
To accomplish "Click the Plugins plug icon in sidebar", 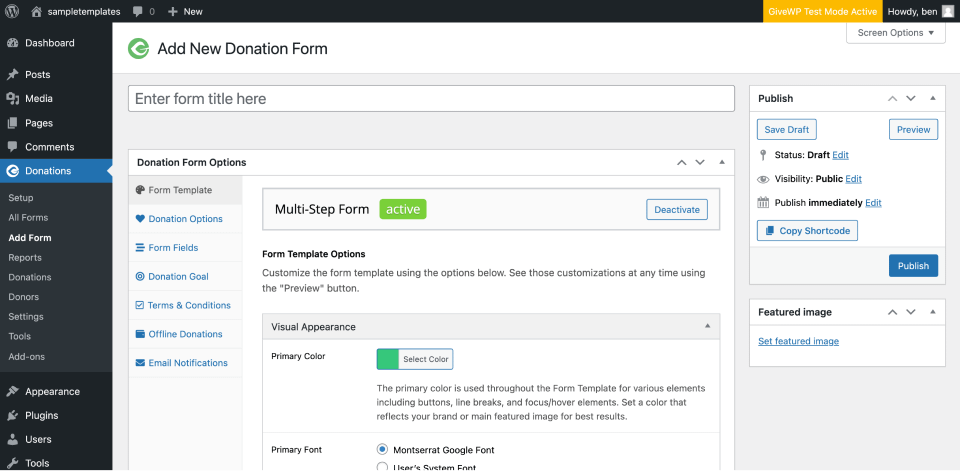I will click(12, 415).
